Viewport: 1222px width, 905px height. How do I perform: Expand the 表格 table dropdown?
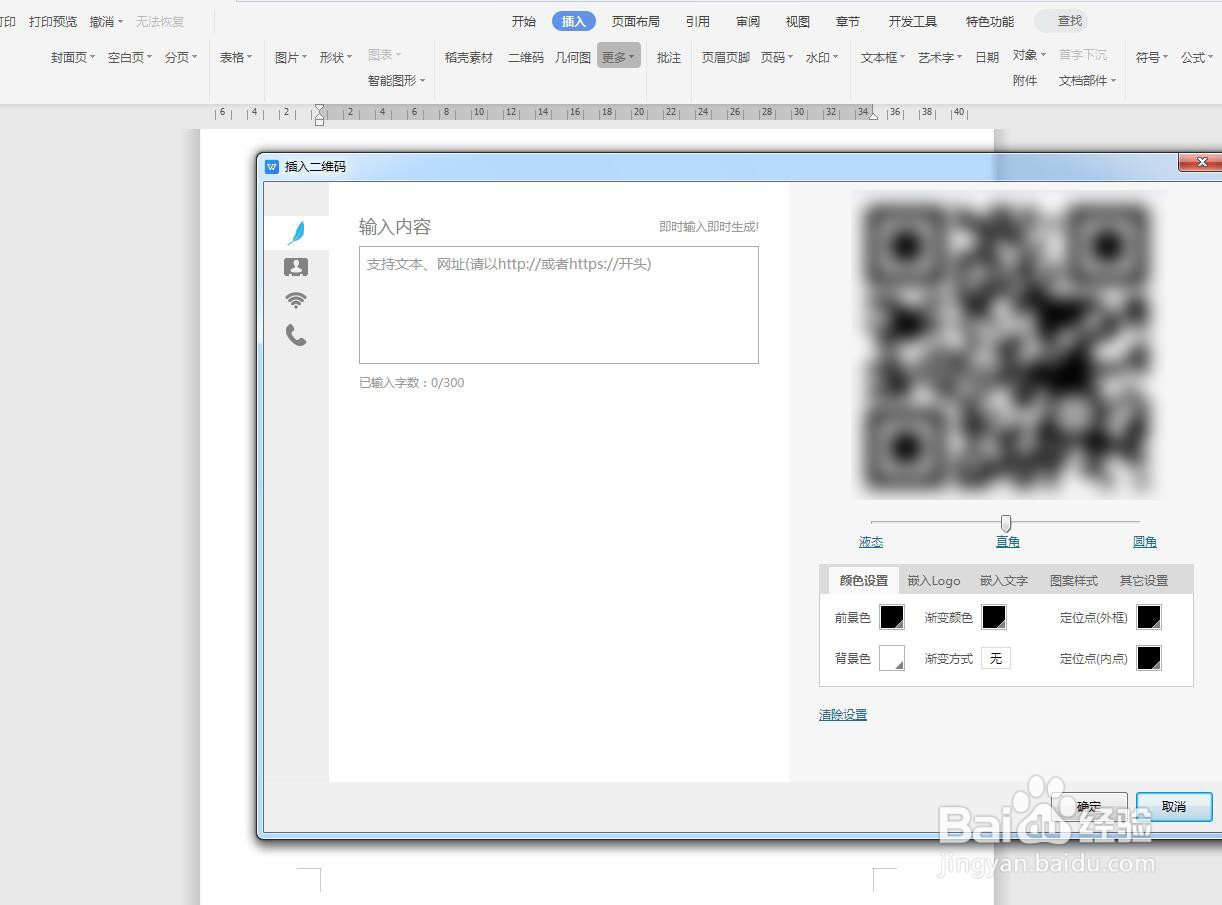(x=236, y=57)
